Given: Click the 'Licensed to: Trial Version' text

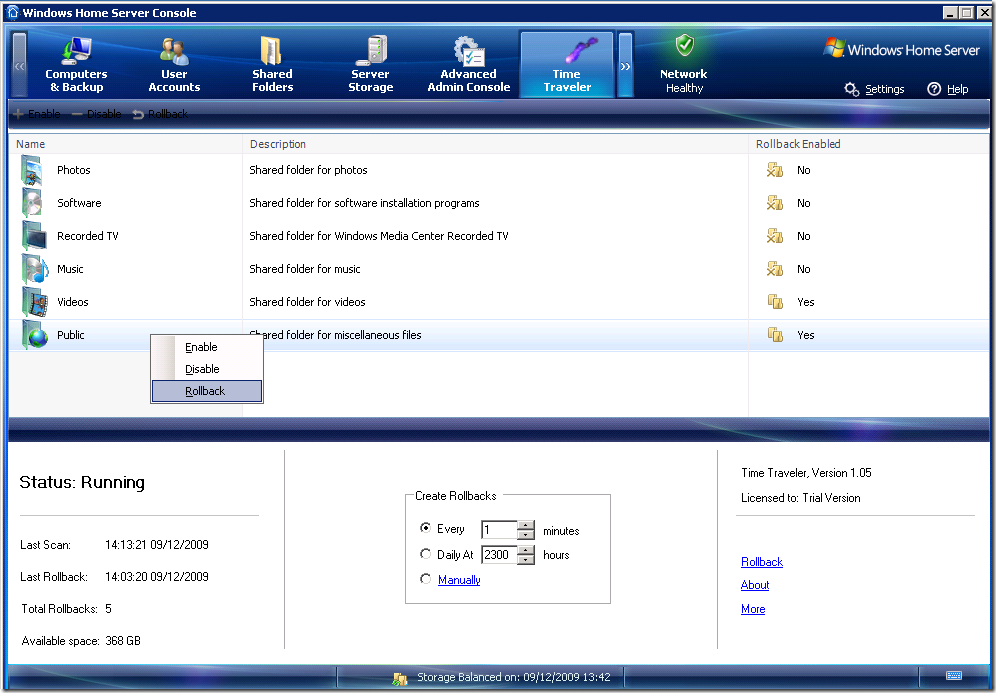Looking at the screenshot, I should coord(800,498).
